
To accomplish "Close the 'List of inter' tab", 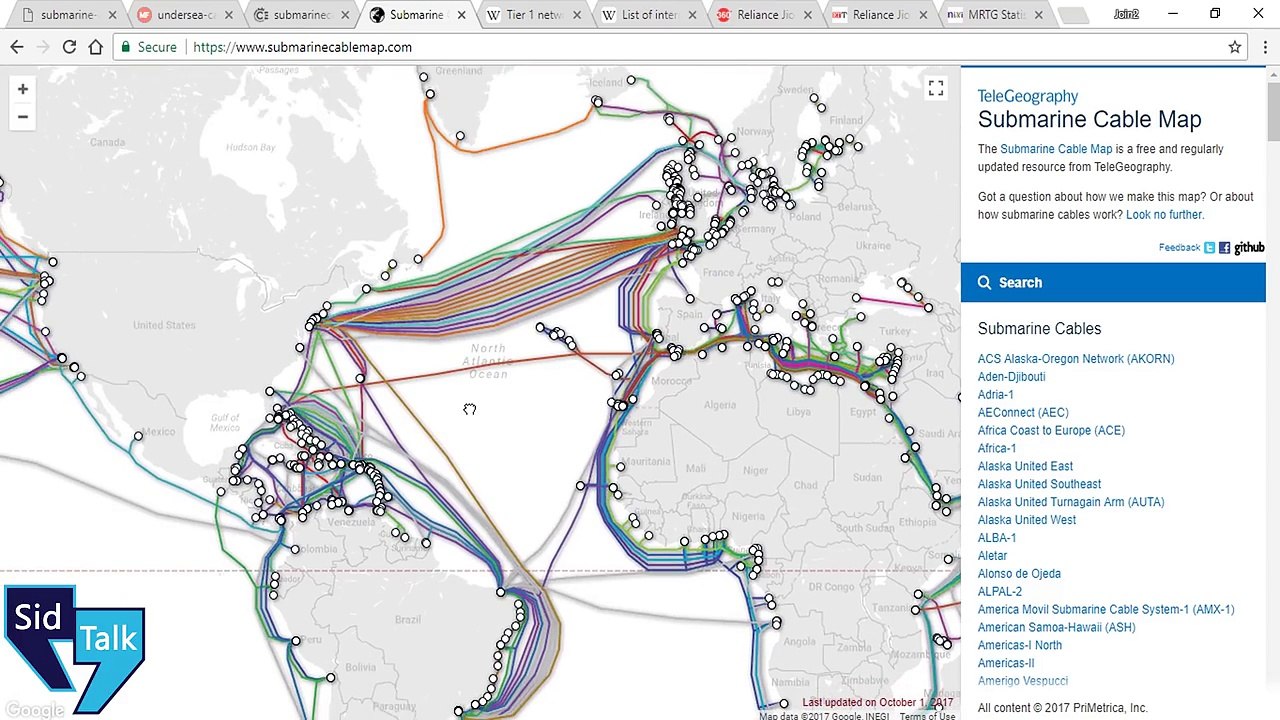I will [692, 15].
